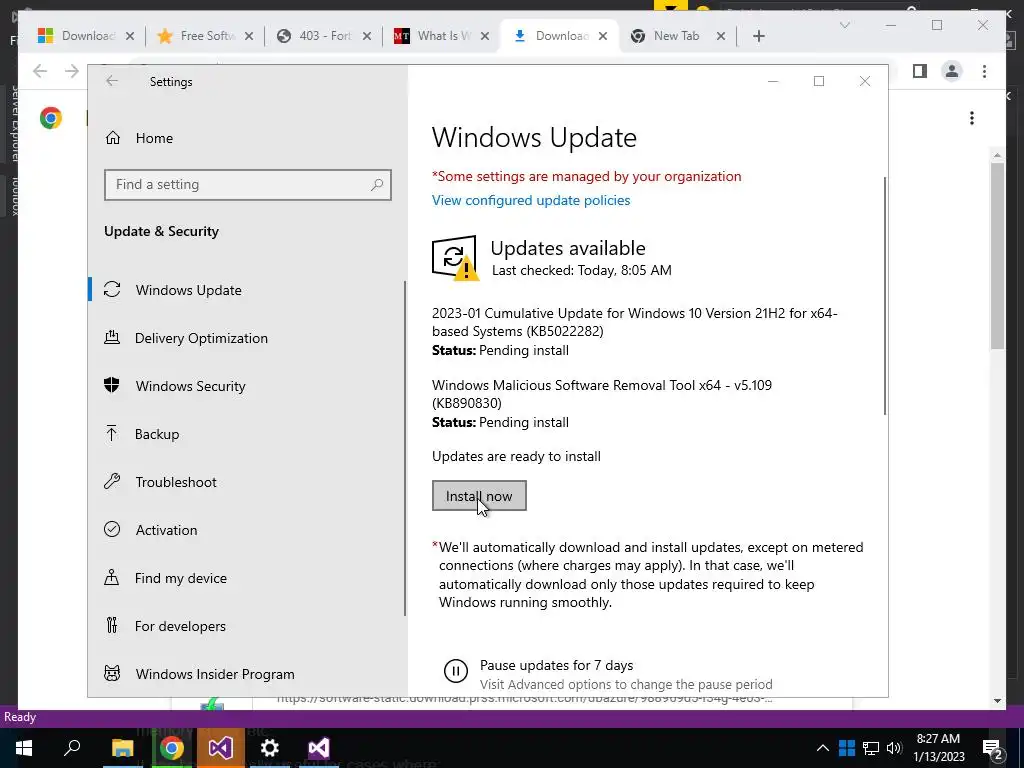The image size is (1024, 768).
Task: Click the search magnifier in Find a setting
Action: 377,185
